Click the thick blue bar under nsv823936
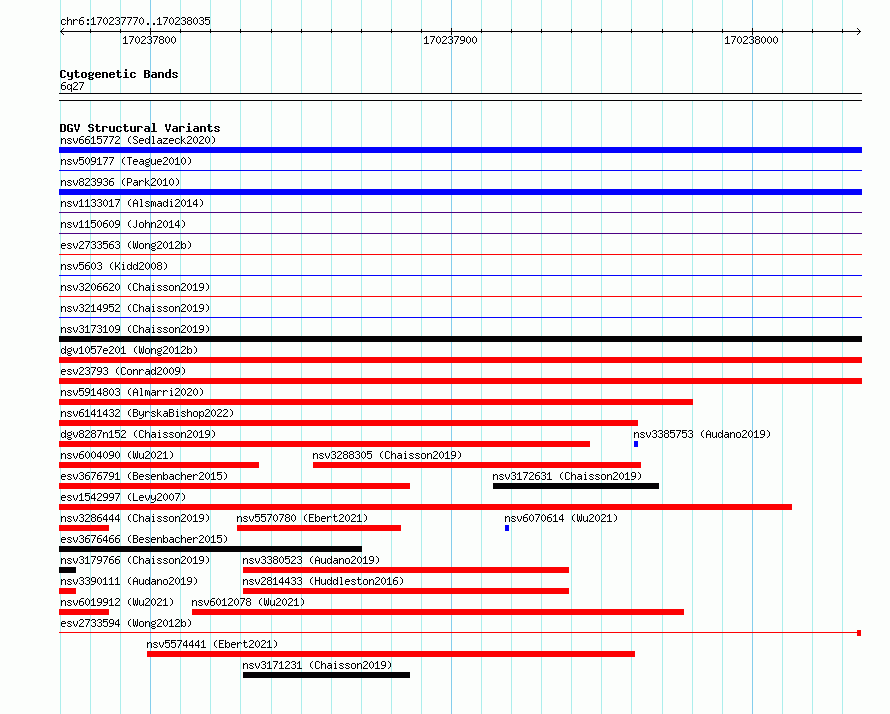 [x=460, y=192]
